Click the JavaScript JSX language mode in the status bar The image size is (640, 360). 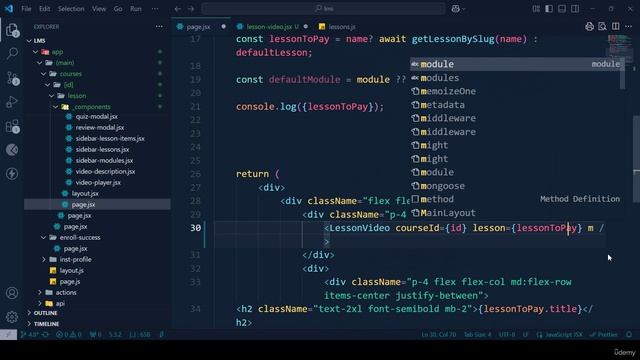coord(560,334)
